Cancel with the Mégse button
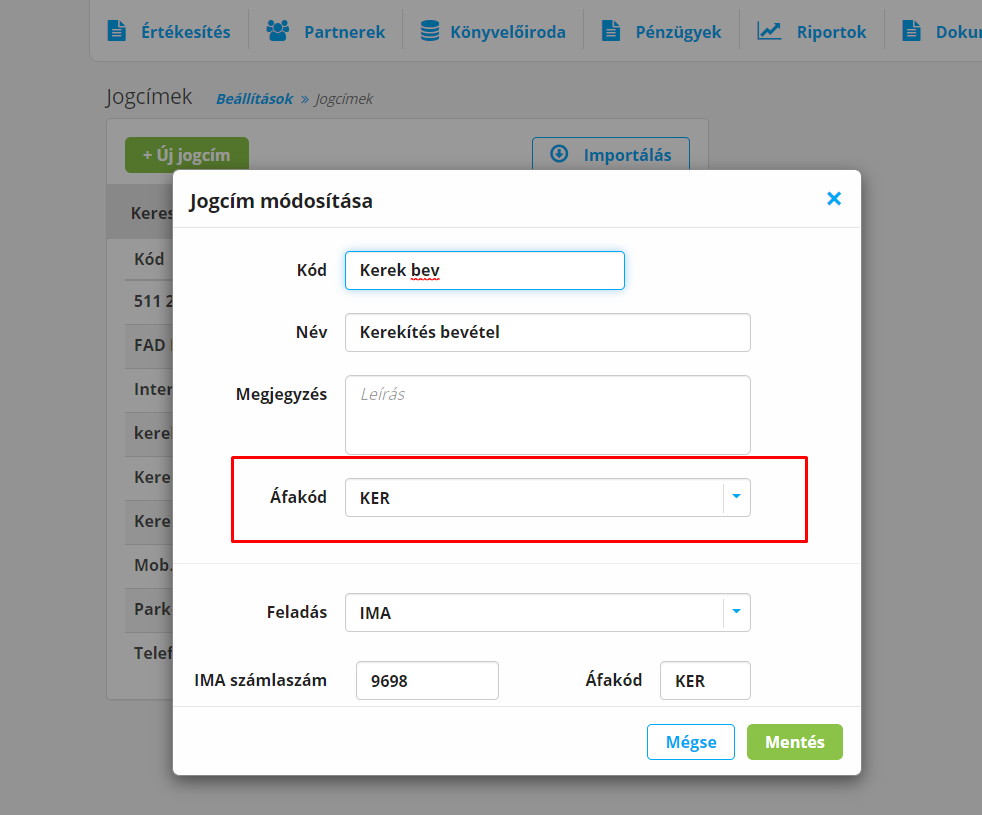 (691, 742)
